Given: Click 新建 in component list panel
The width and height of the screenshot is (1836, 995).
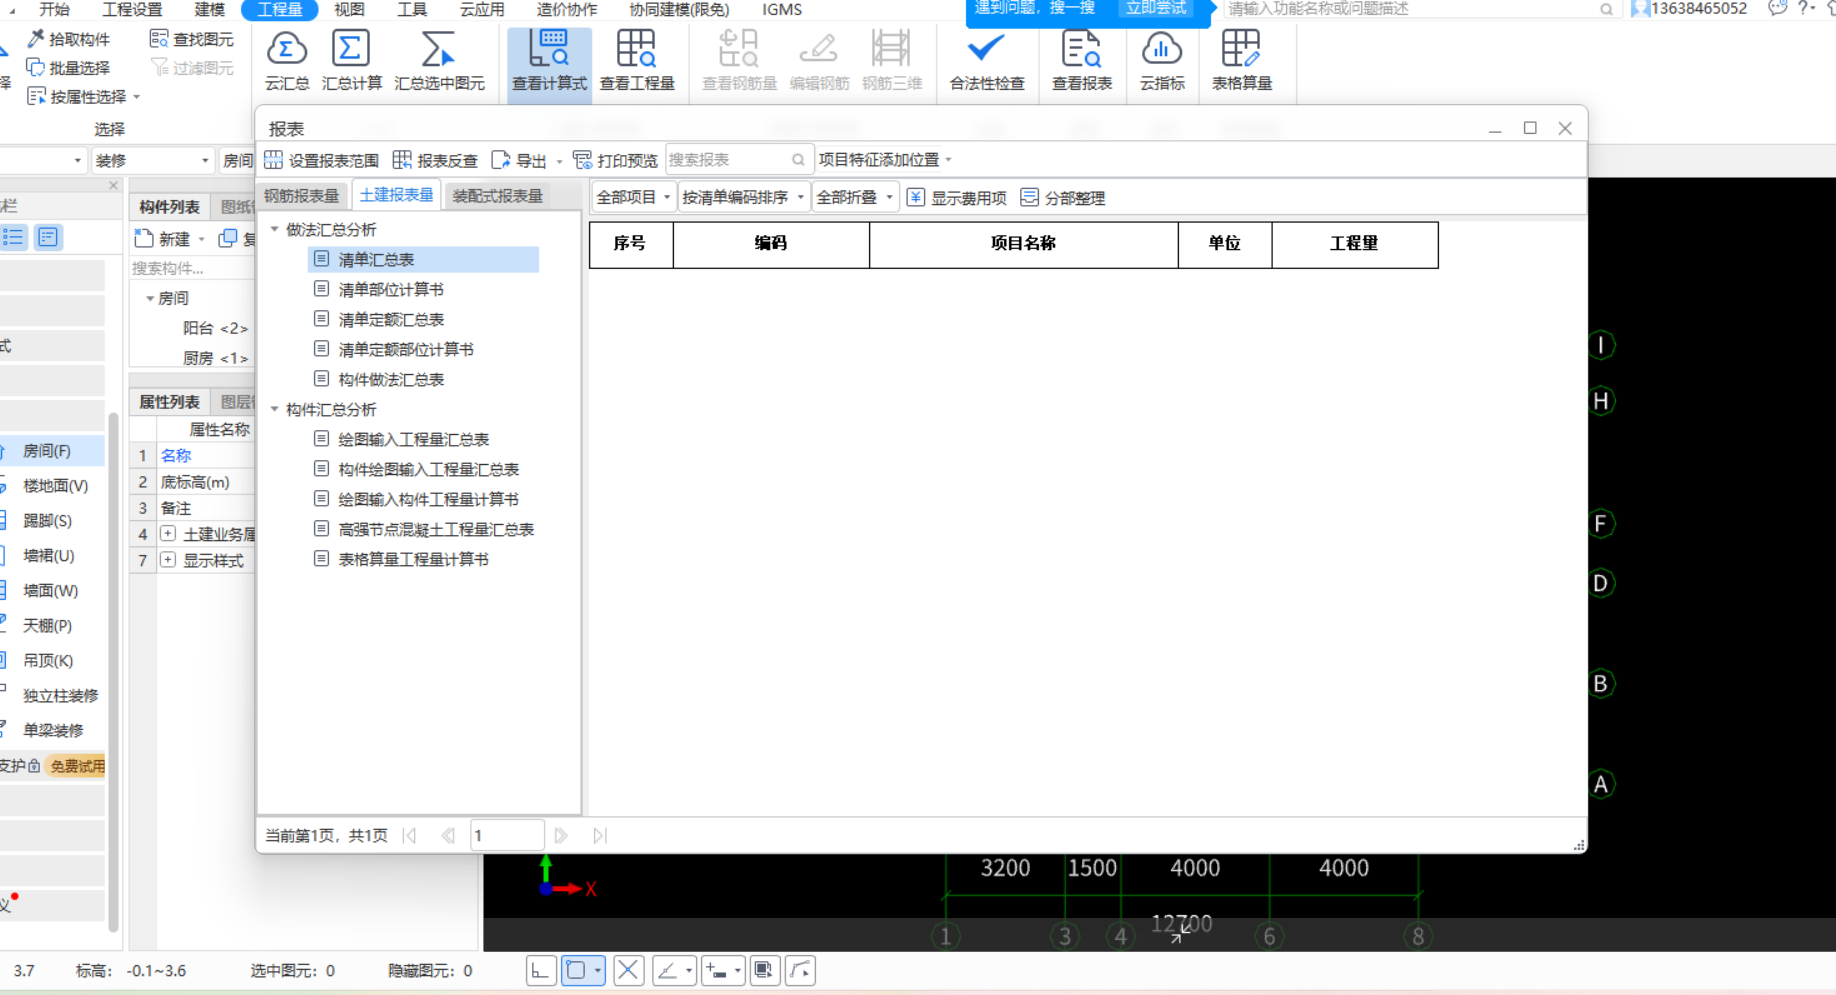Looking at the screenshot, I should click(163, 238).
